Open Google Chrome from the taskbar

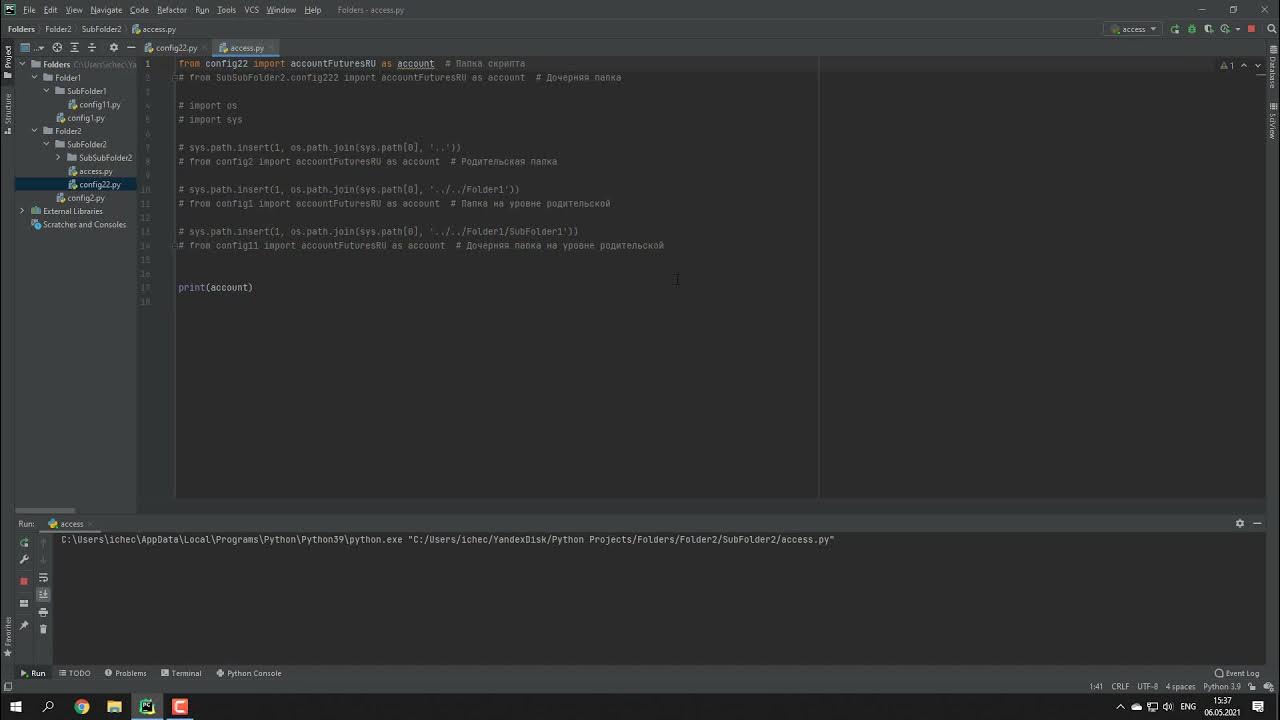point(82,706)
